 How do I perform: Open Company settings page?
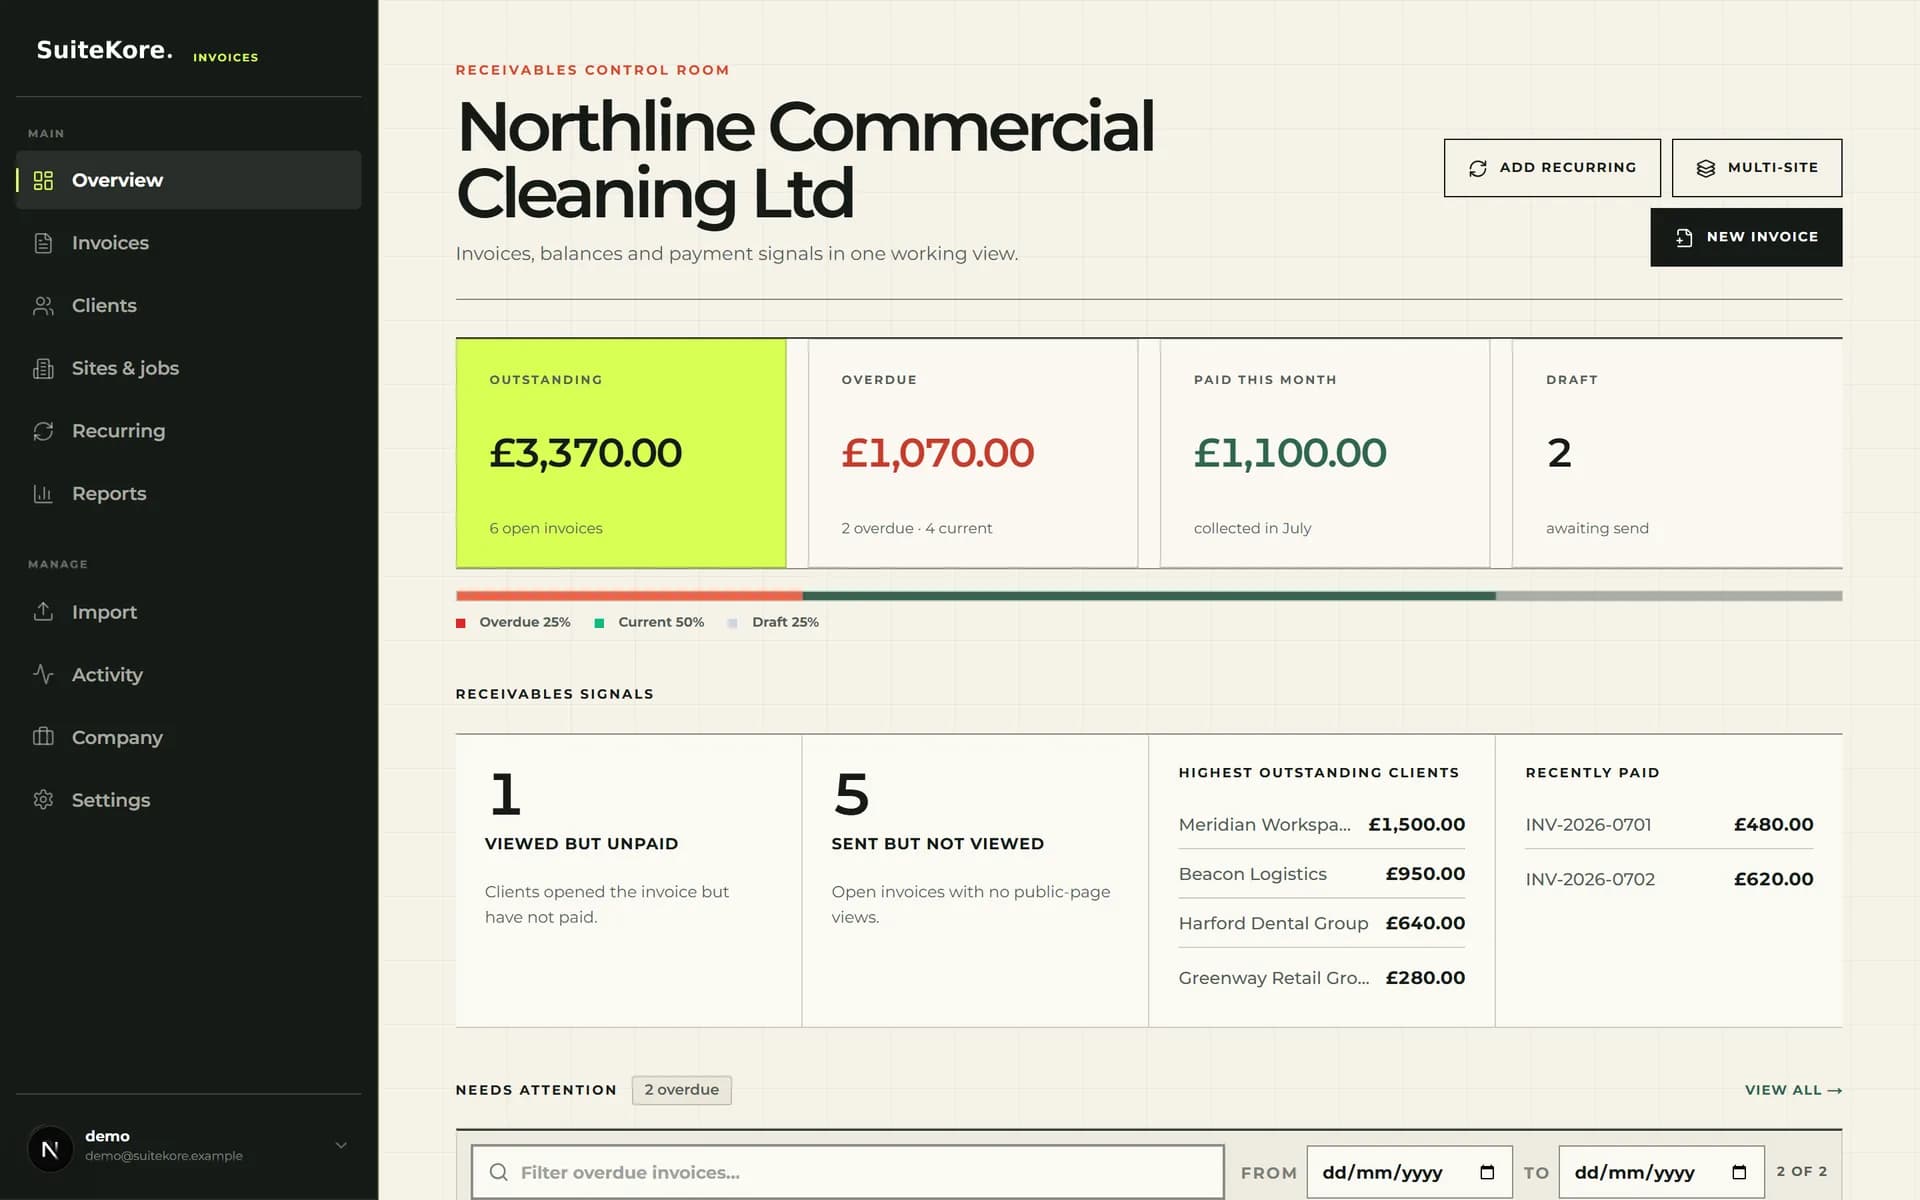point(189,737)
